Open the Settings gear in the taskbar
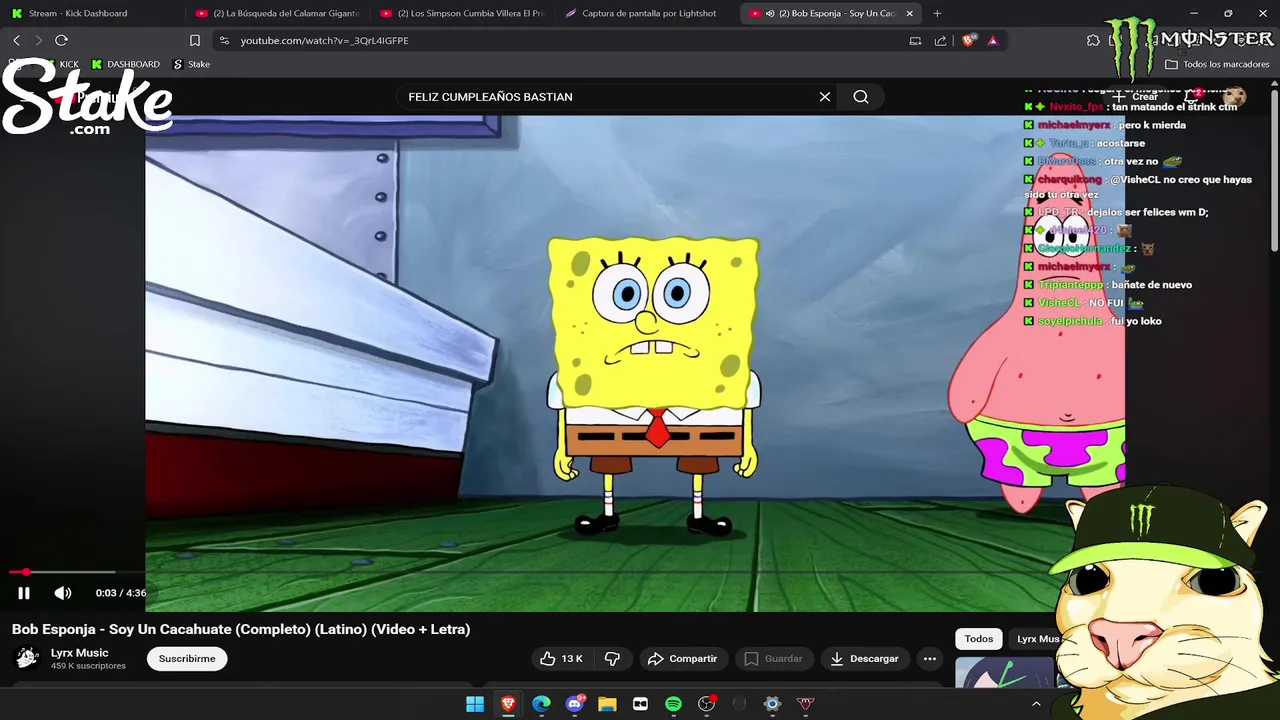The height and width of the screenshot is (720, 1280). click(772, 704)
